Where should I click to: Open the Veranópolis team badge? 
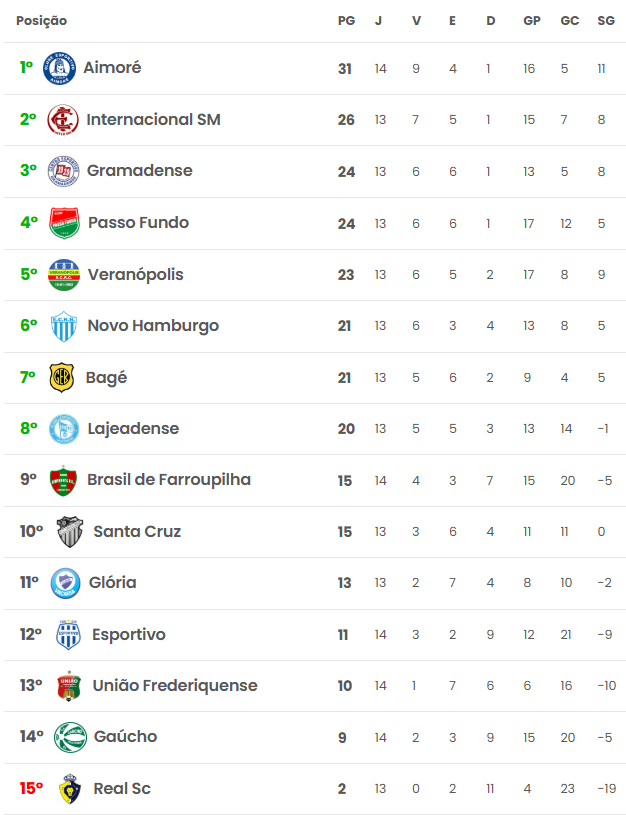tap(64, 274)
